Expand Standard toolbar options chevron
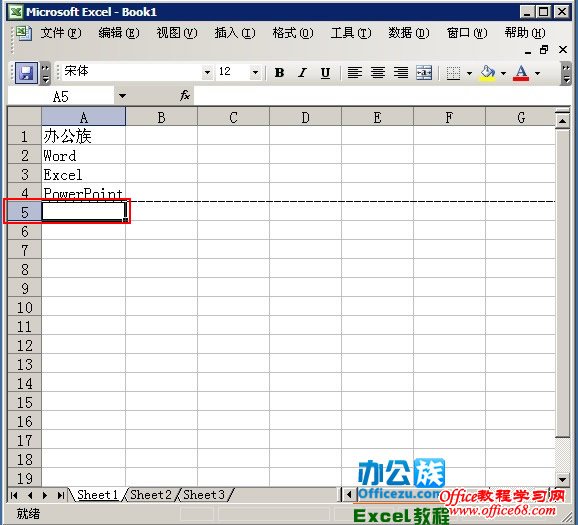The image size is (578, 525). (x=45, y=73)
